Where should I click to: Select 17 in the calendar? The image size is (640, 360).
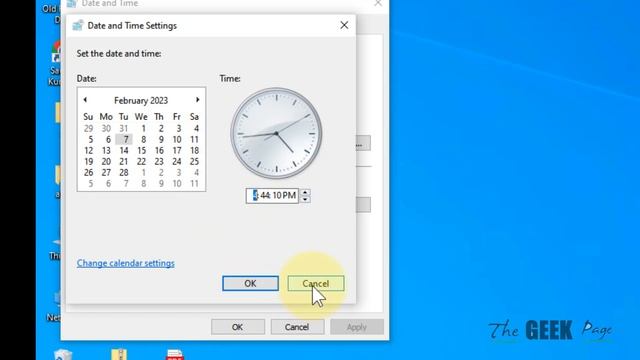177,151
